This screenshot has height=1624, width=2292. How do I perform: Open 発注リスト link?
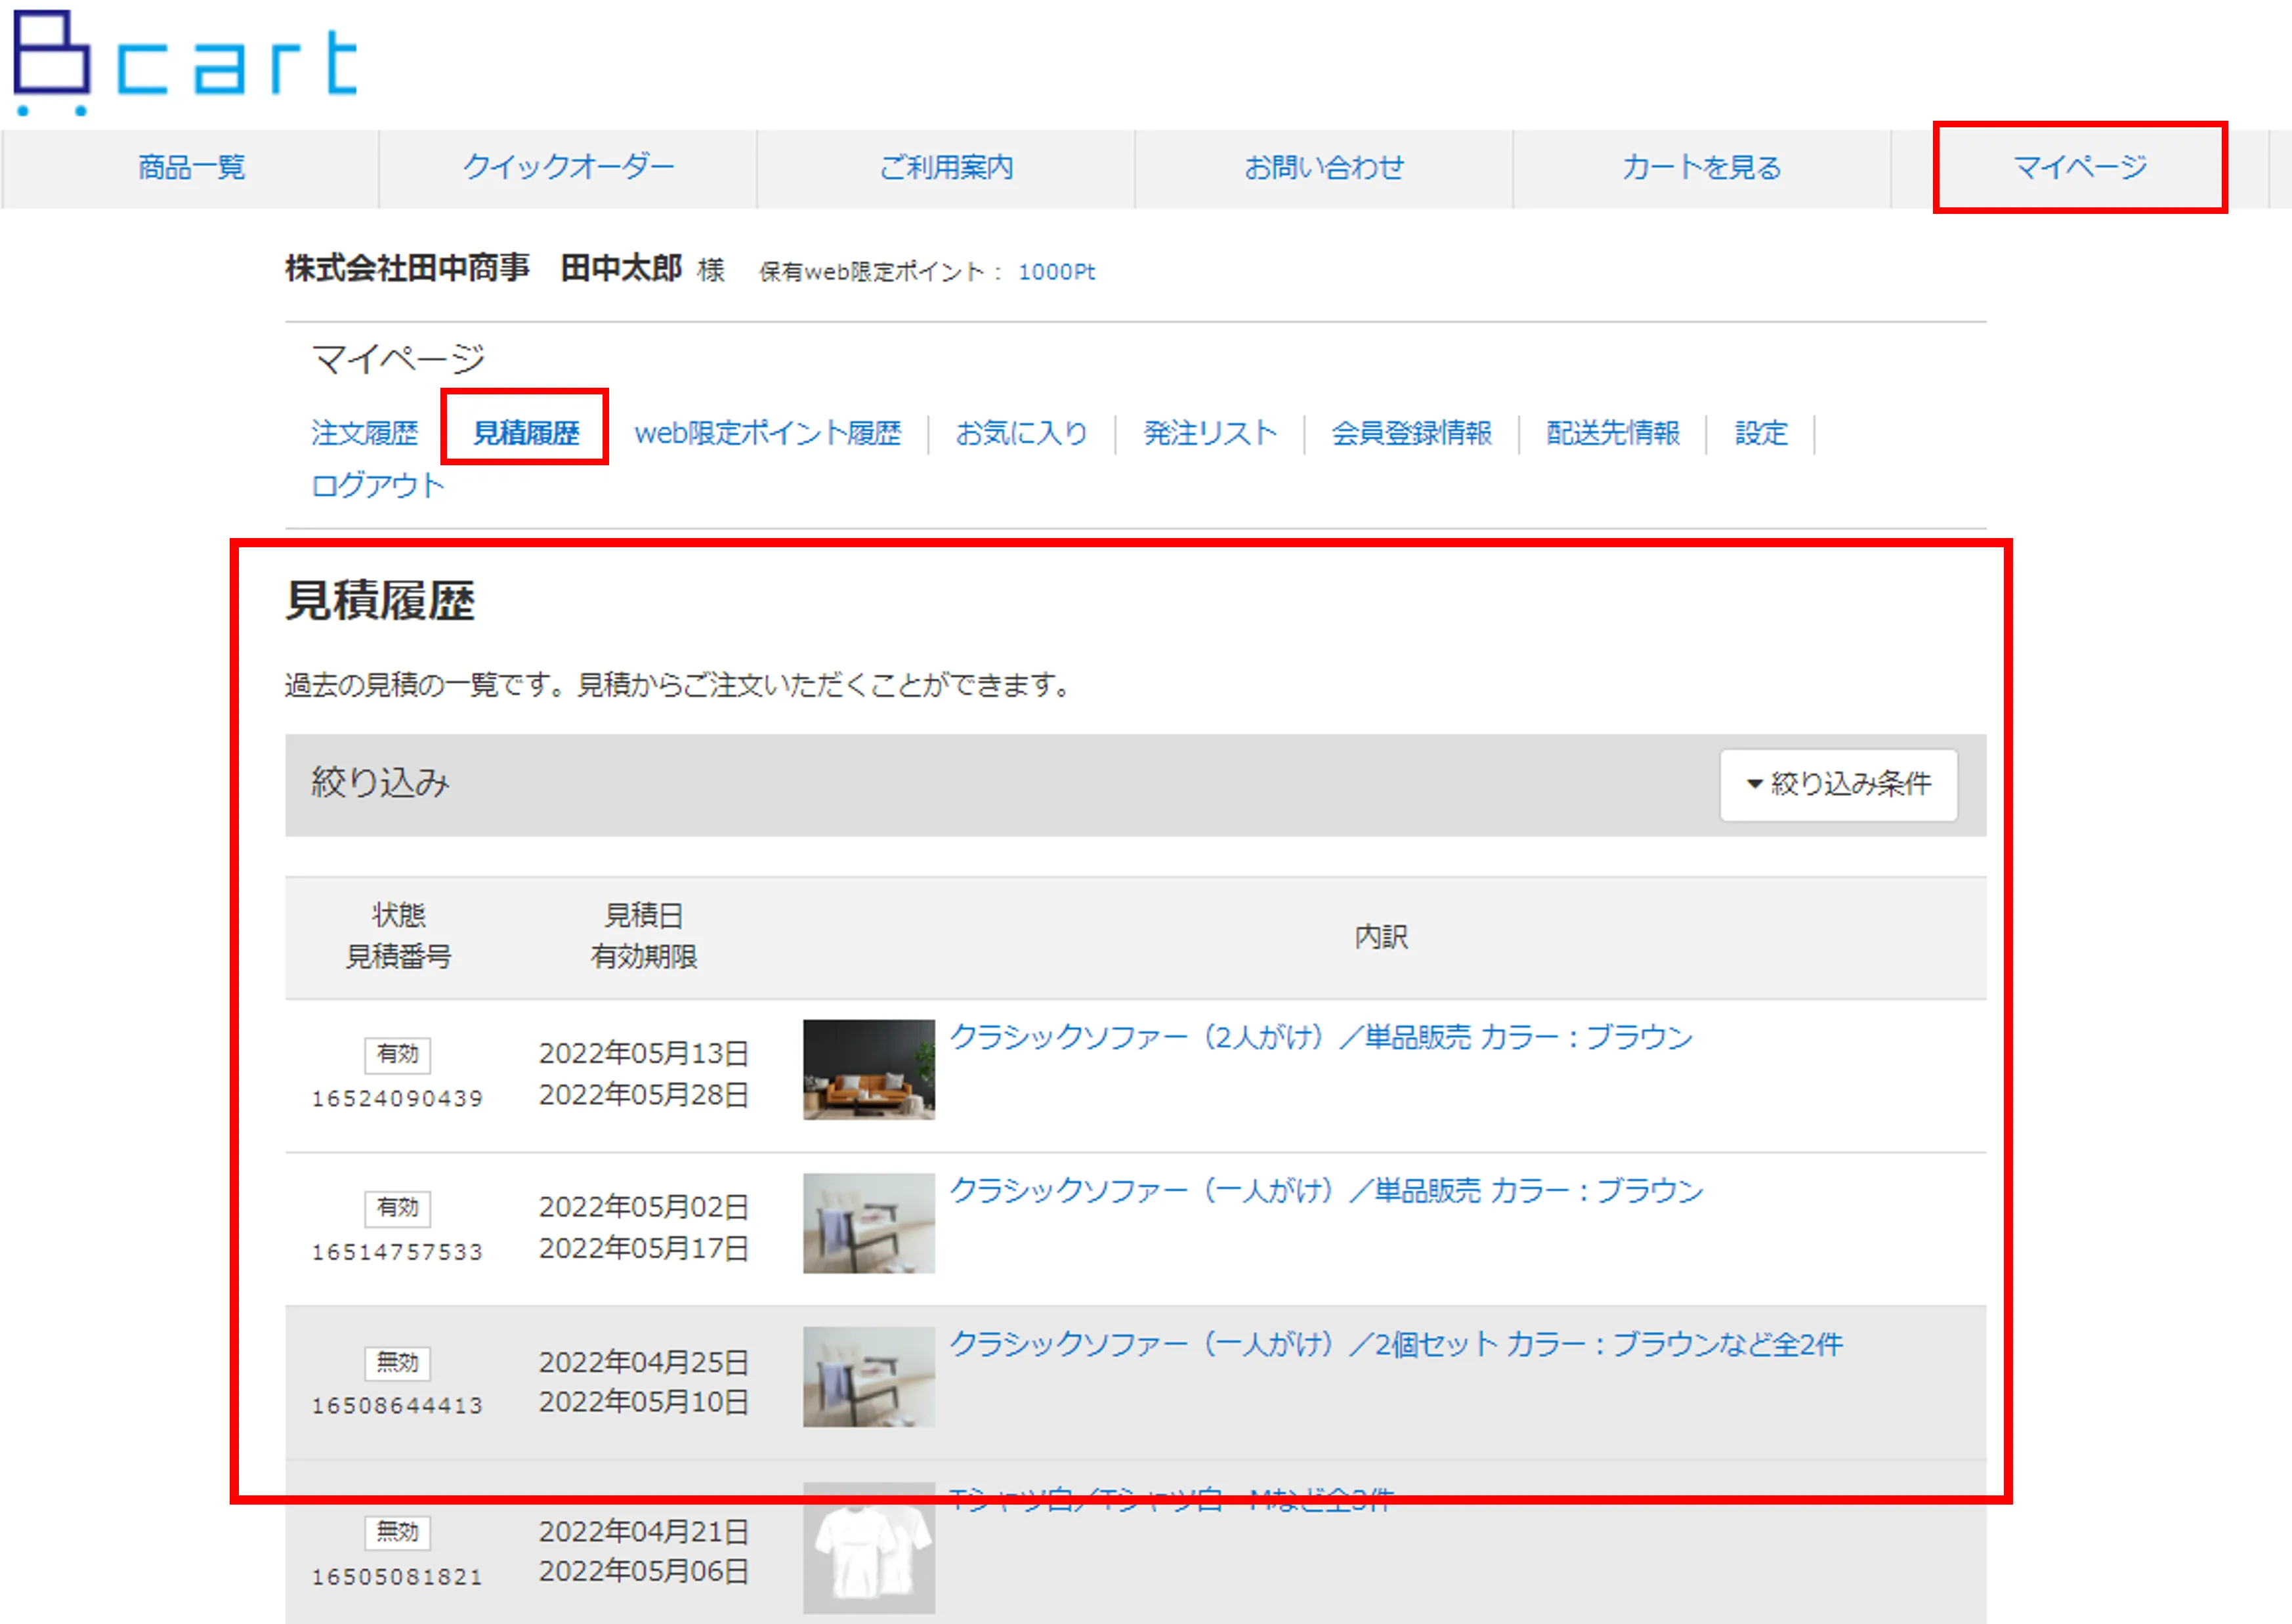(1210, 433)
